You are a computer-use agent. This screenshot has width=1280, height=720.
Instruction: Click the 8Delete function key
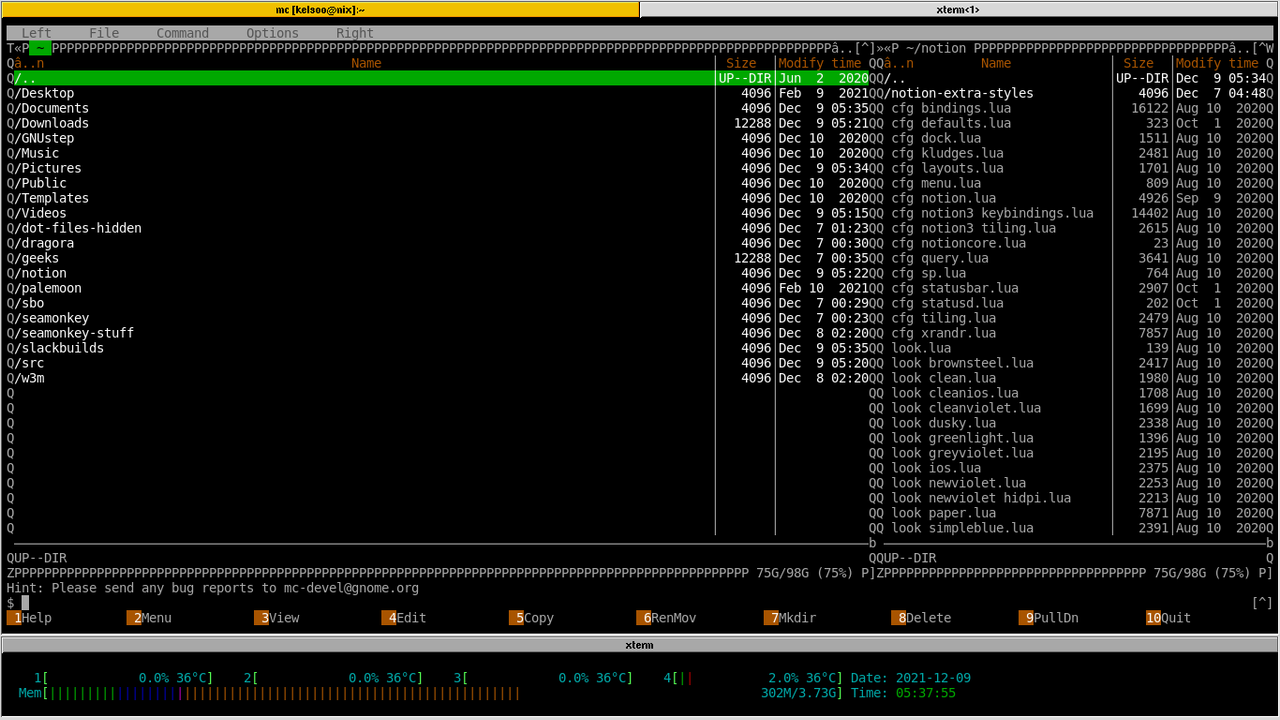click(921, 618)
